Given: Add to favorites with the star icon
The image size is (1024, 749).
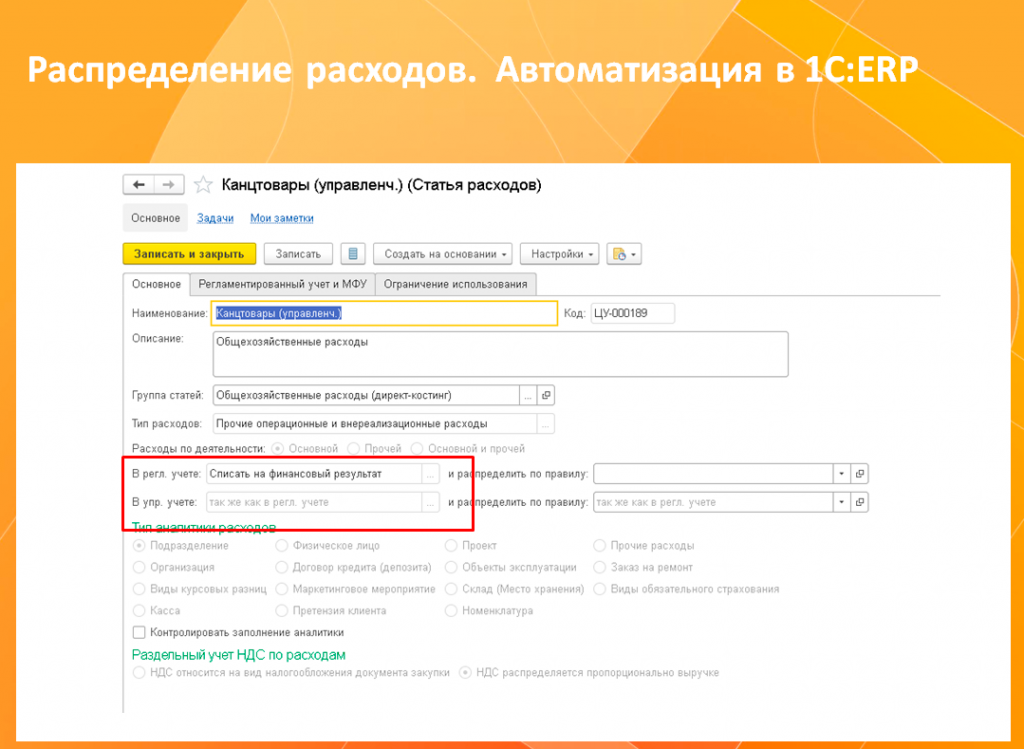Looking at the screenshot, I should click(x=203, y=185).
